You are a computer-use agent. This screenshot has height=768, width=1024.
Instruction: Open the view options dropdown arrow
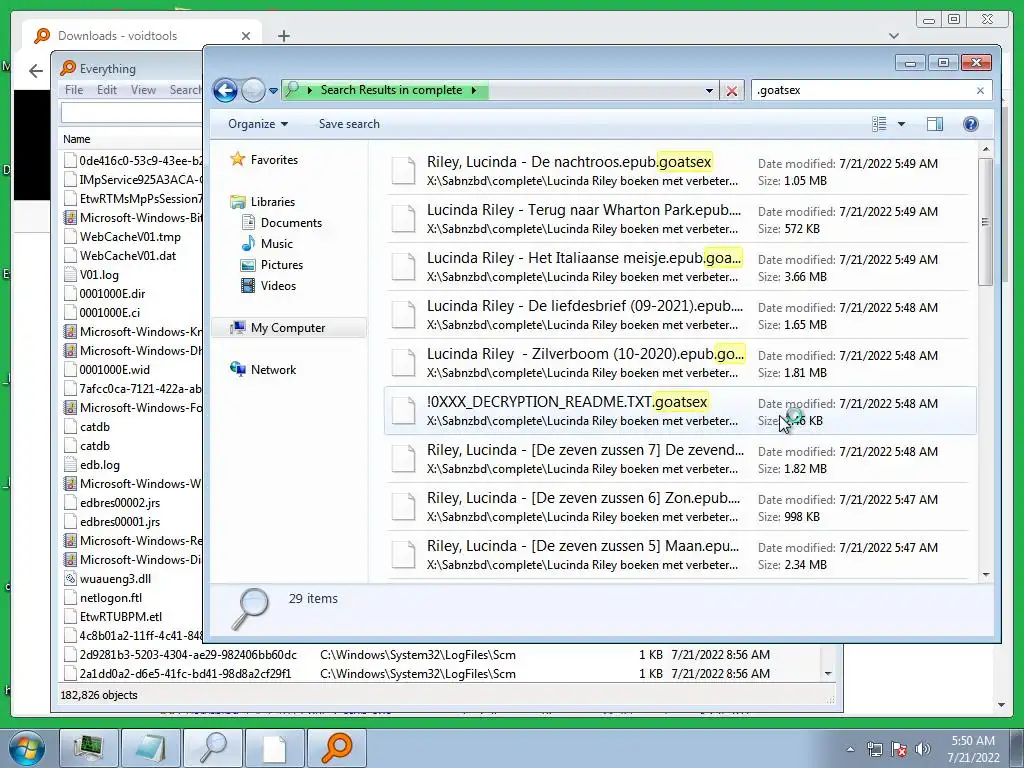point(901,124)
